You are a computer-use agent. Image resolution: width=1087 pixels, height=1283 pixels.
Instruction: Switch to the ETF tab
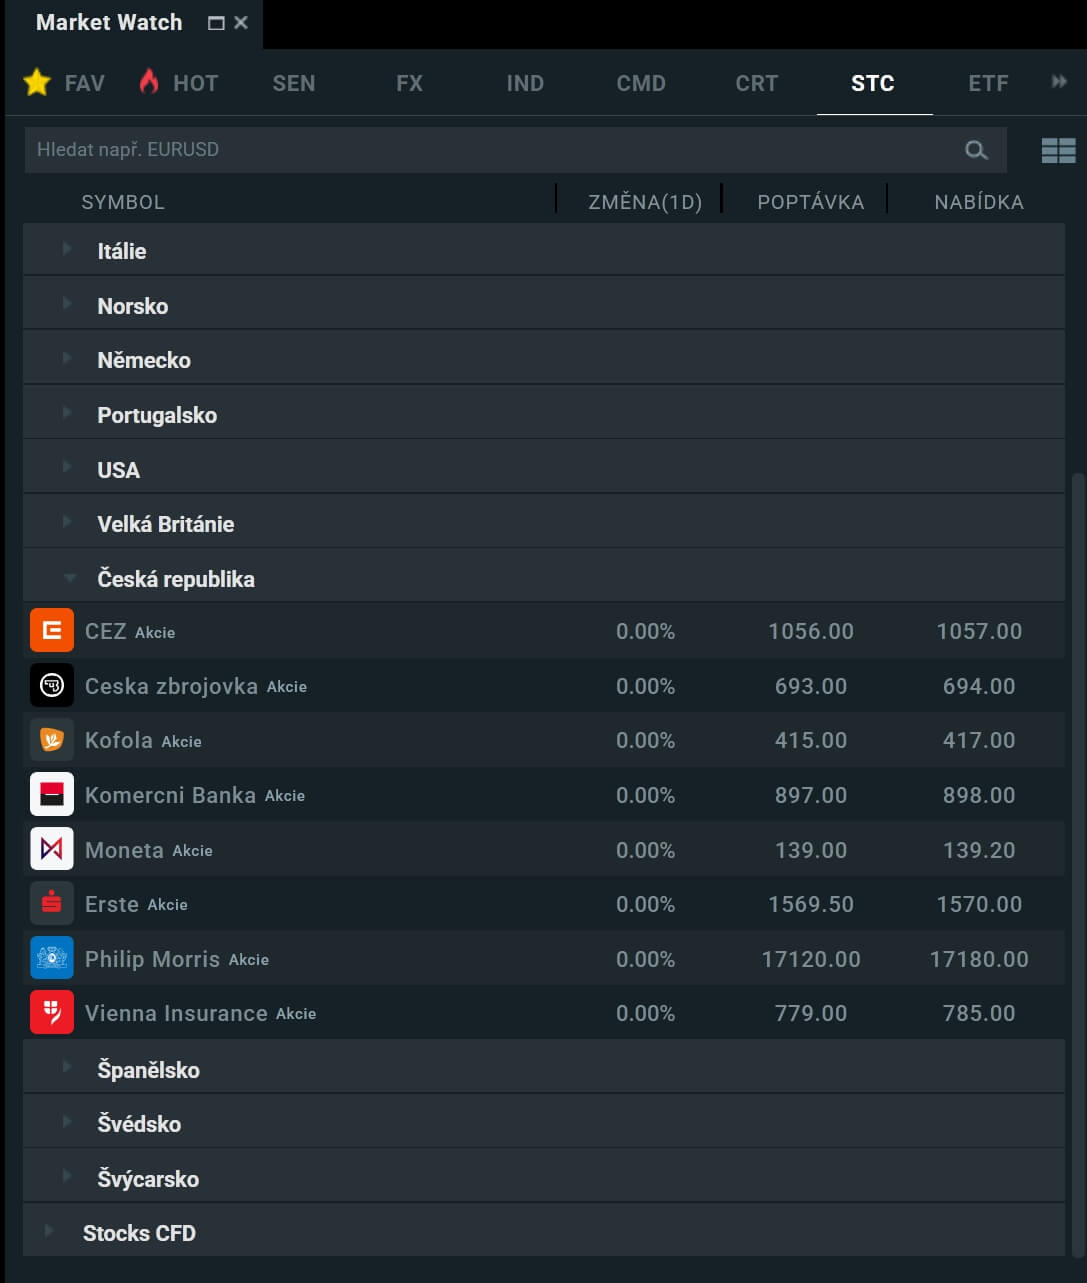[x=987, y=83]
